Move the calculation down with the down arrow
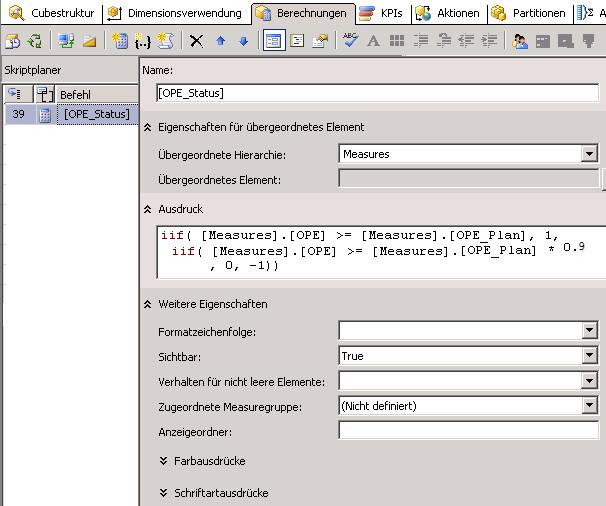The image size is (606, 506). pos(242,41)
